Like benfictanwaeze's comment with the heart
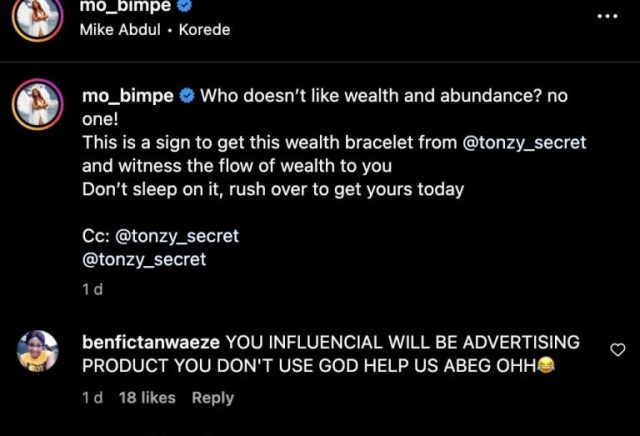Screen dimensions: 640x436 point(617,349)
